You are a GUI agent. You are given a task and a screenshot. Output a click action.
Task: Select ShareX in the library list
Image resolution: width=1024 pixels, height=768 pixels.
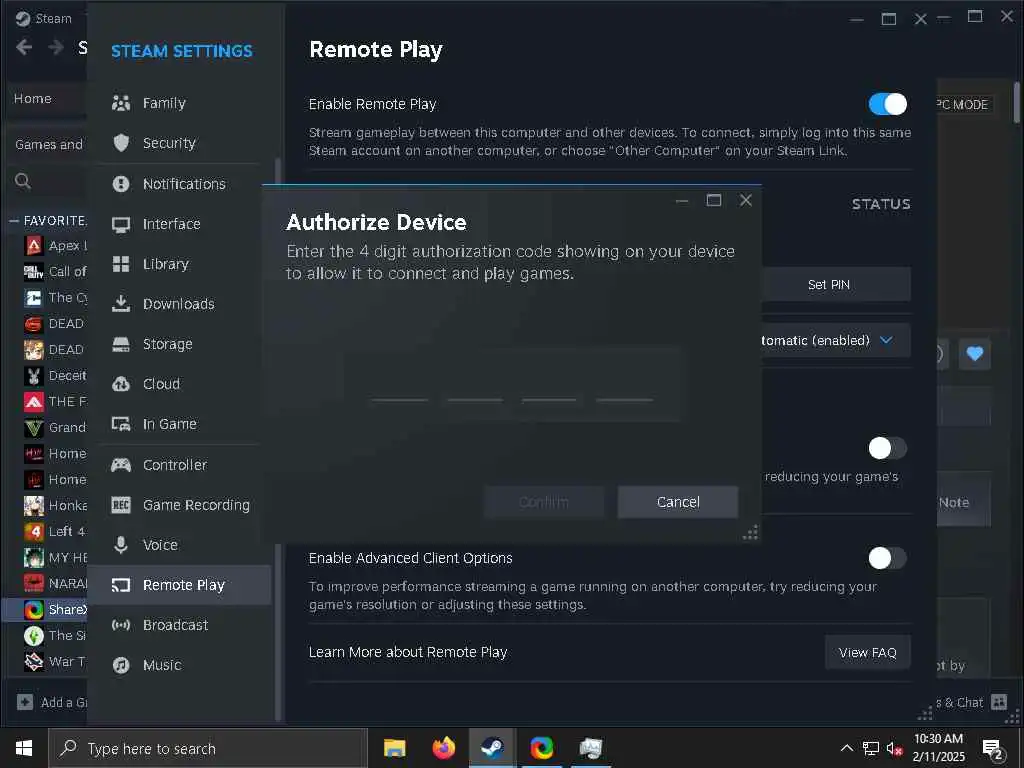pyautogui.click(x=46, y=609)
